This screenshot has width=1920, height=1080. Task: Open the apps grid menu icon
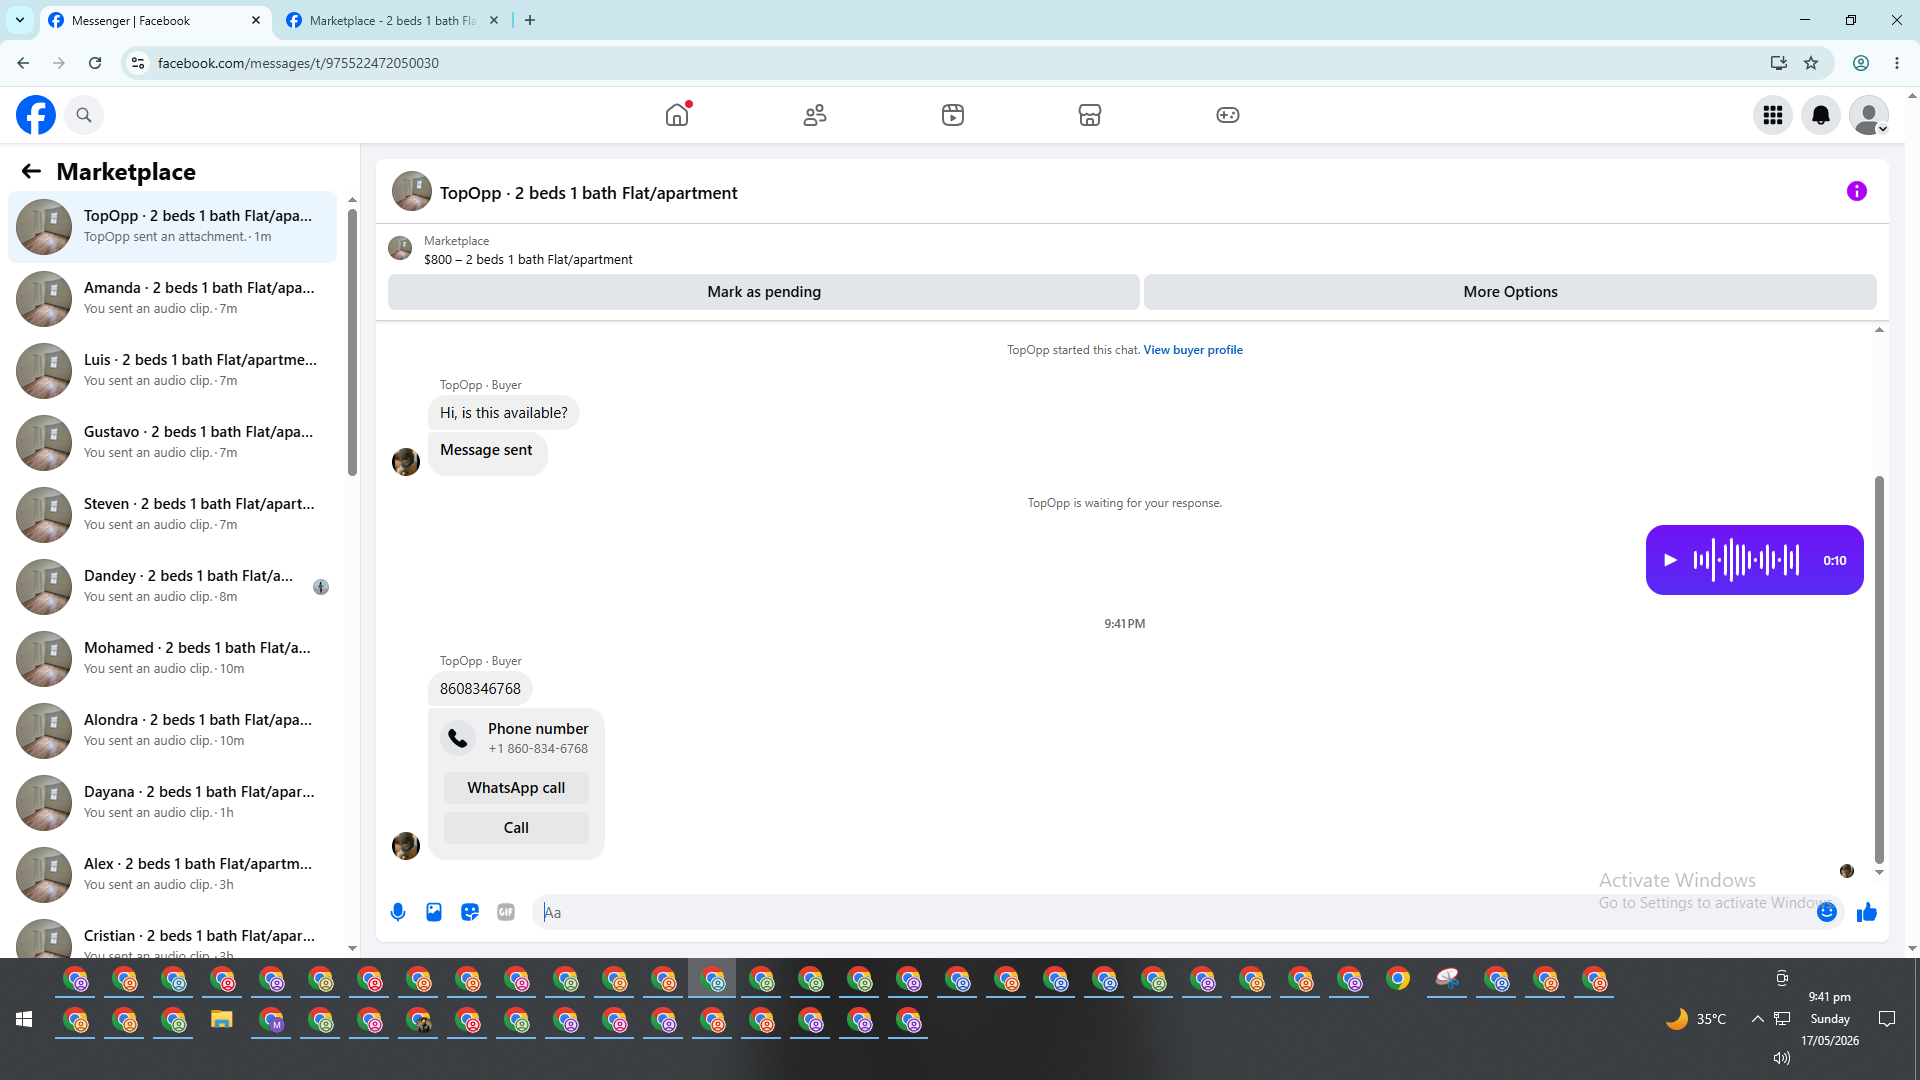coord(1773,115)
